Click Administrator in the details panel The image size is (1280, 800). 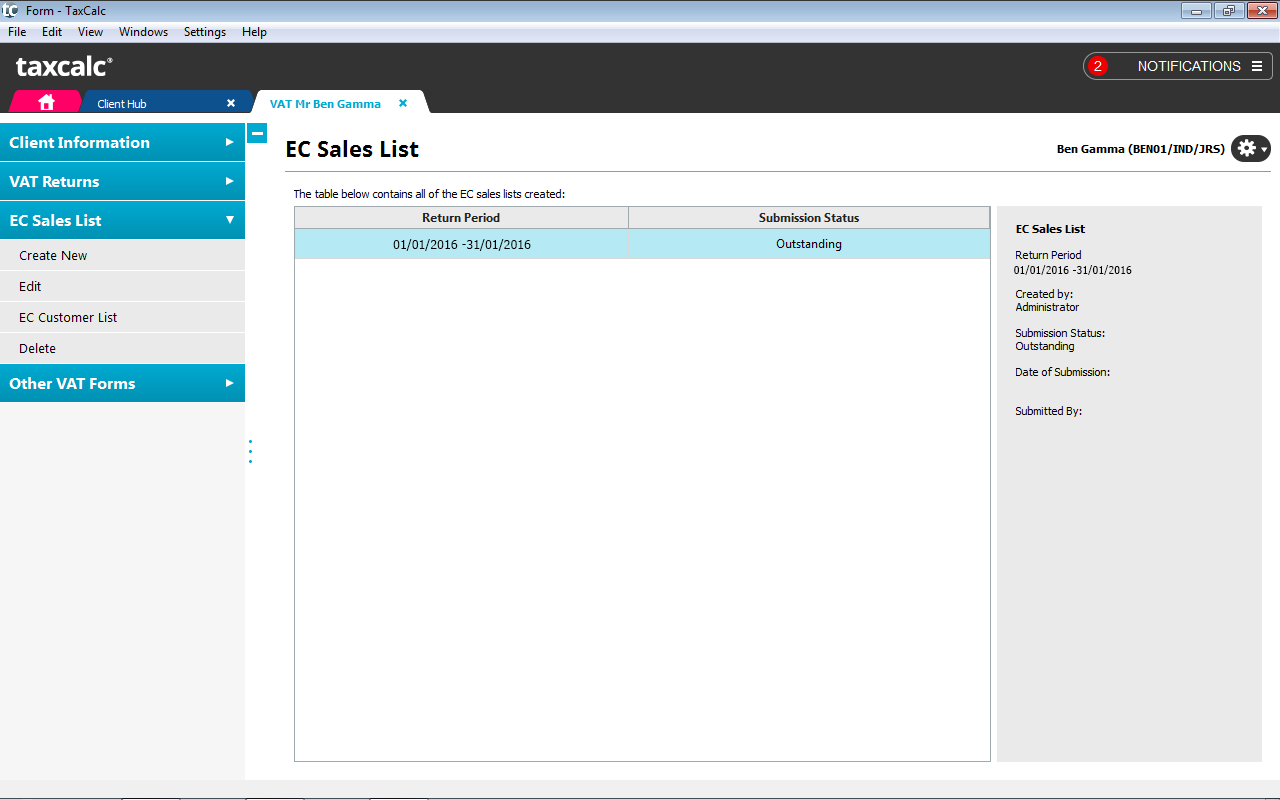click(1047, 307)
